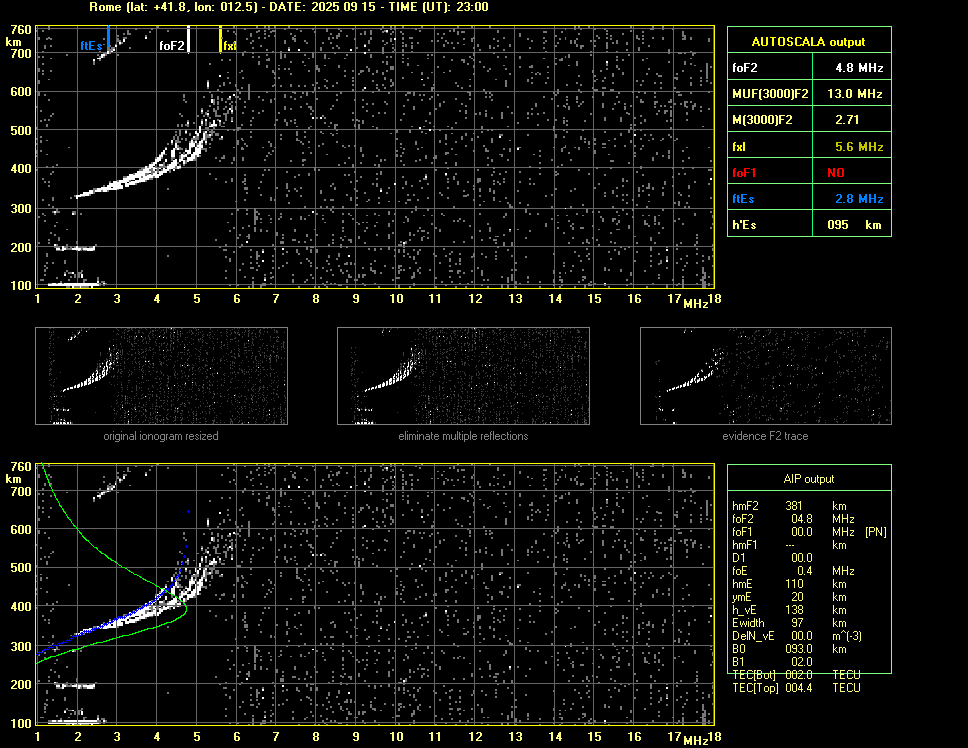Select the [PN] flag beside foF1

tap(875, 532)
